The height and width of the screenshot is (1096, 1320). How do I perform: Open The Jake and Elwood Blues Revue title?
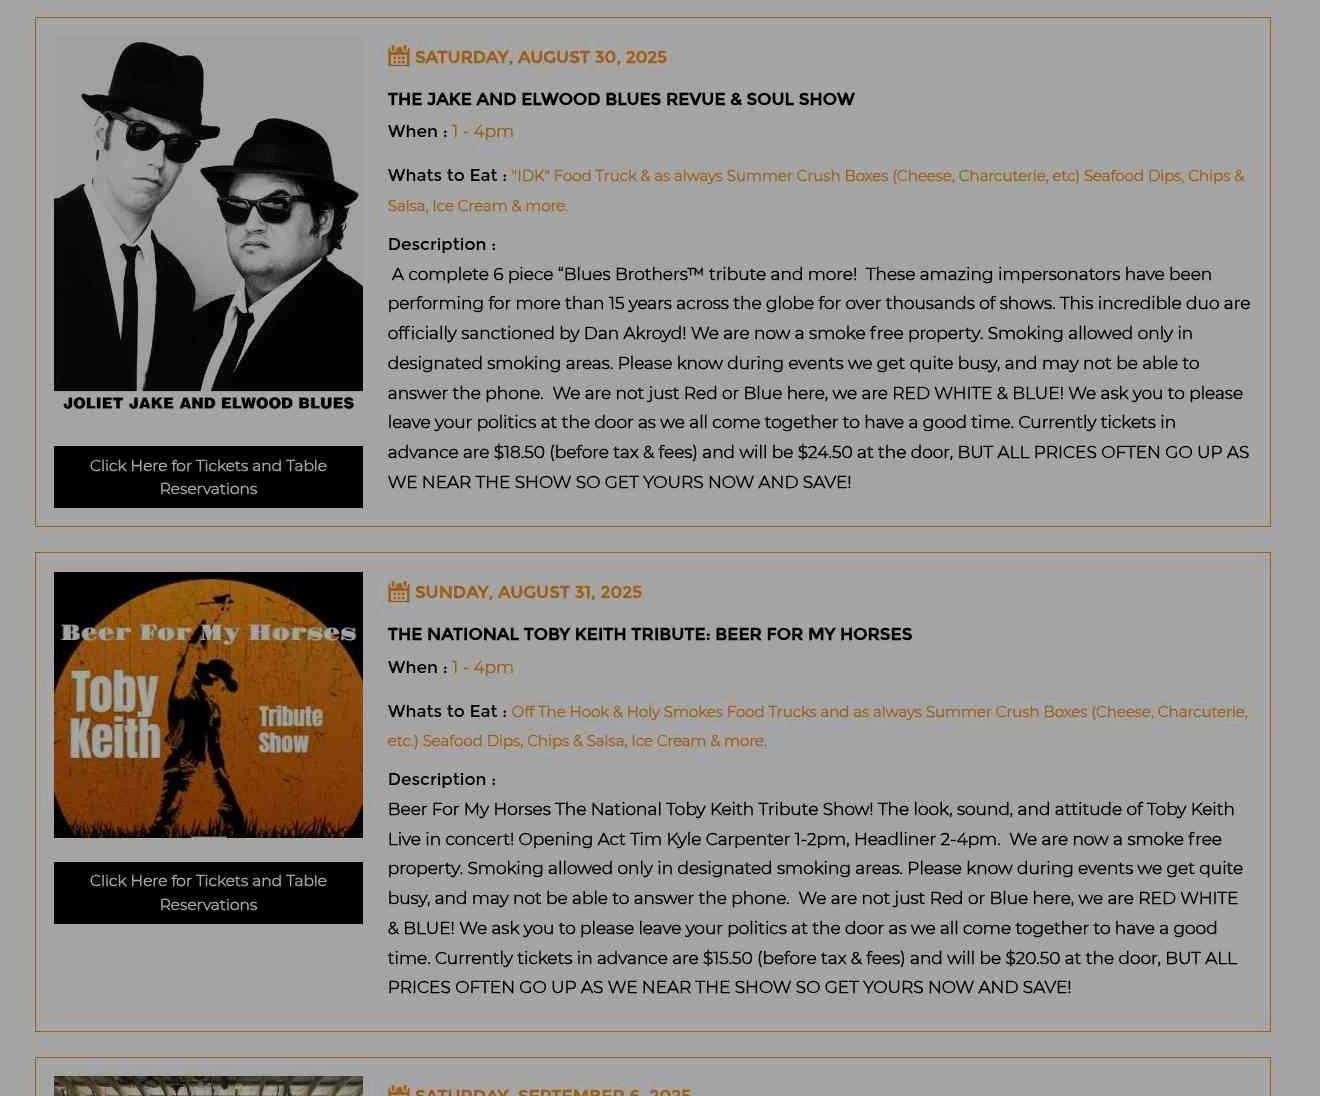pyautogui.click(x=621, y=99)
